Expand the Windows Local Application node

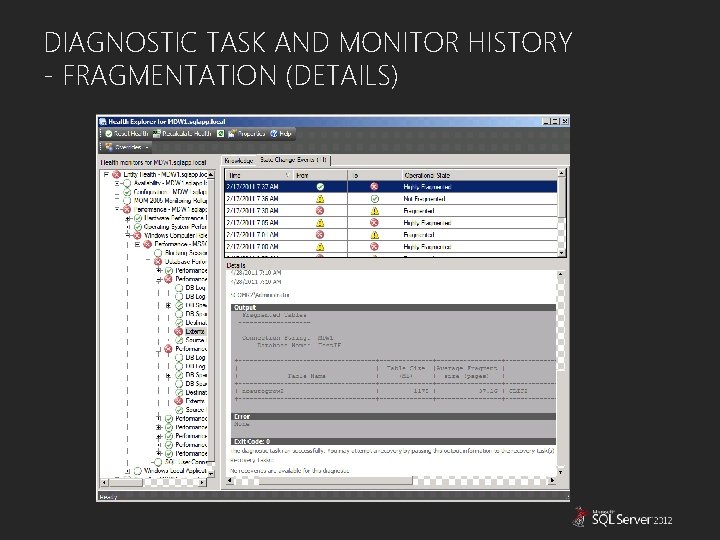click(128, 471)
